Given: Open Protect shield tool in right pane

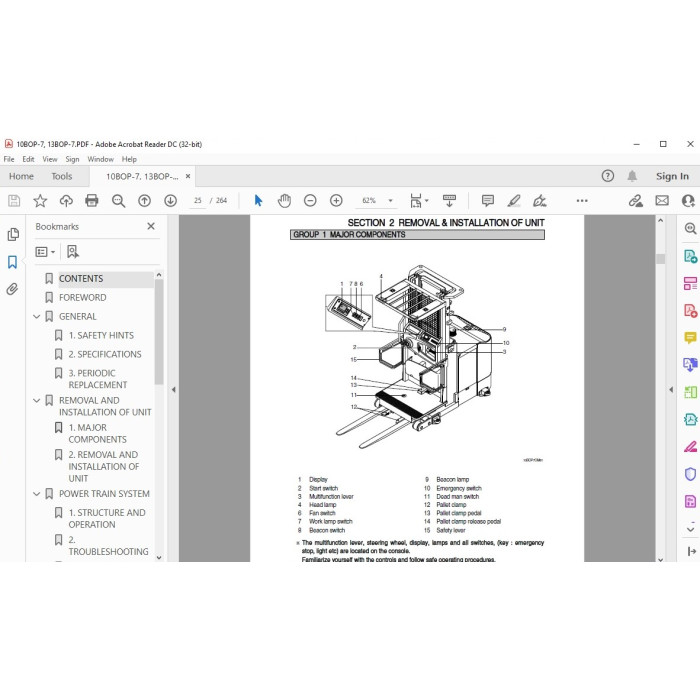Looking at the screenshot, I should tap(690, 474).
